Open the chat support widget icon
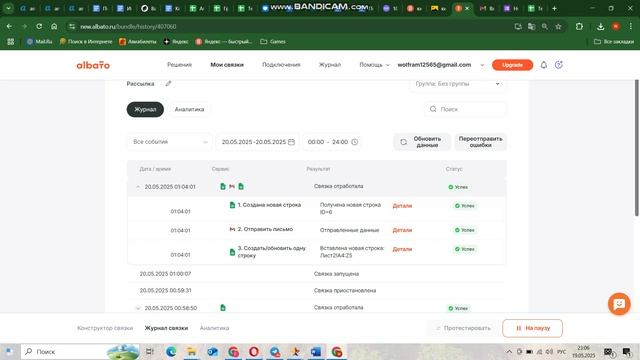The width and height of the screenshot is (640, 360). point(619,304)
